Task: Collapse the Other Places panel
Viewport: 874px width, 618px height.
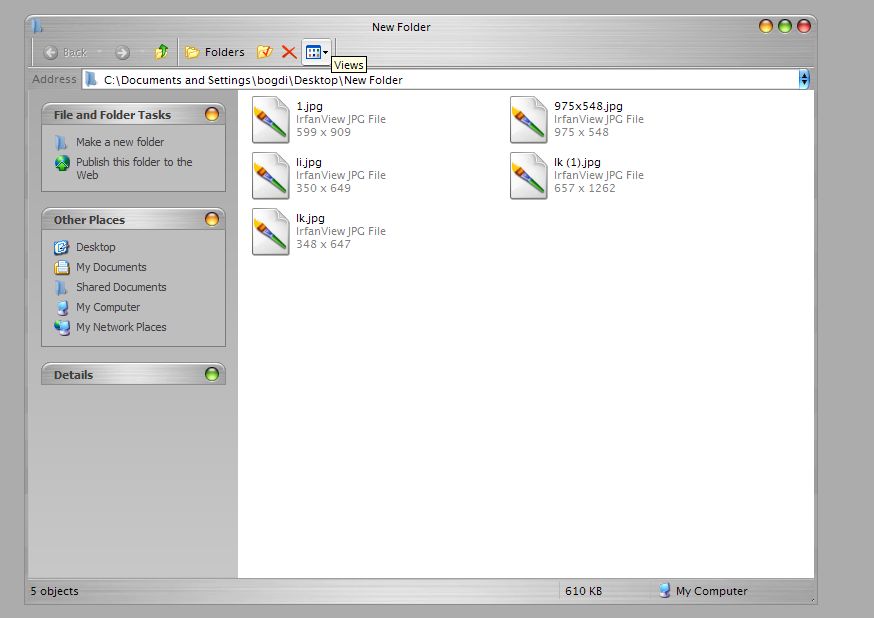Action: pyautogui.click(x=211, y=219)
